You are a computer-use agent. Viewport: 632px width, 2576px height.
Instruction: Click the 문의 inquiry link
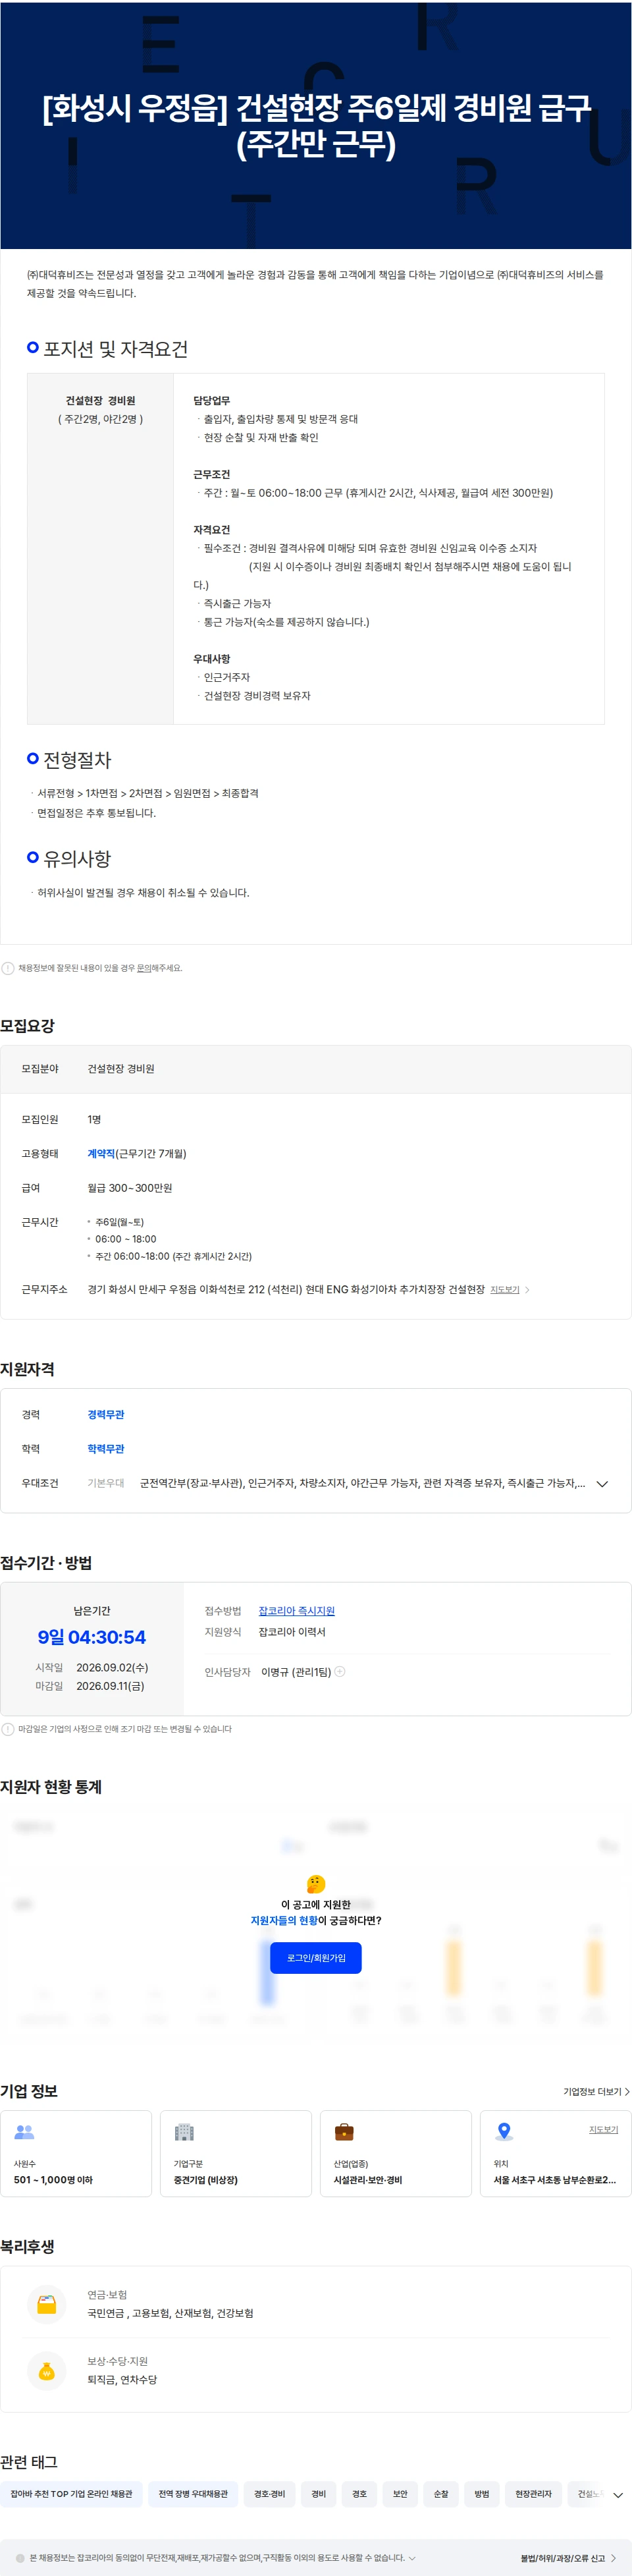(143, 968)
